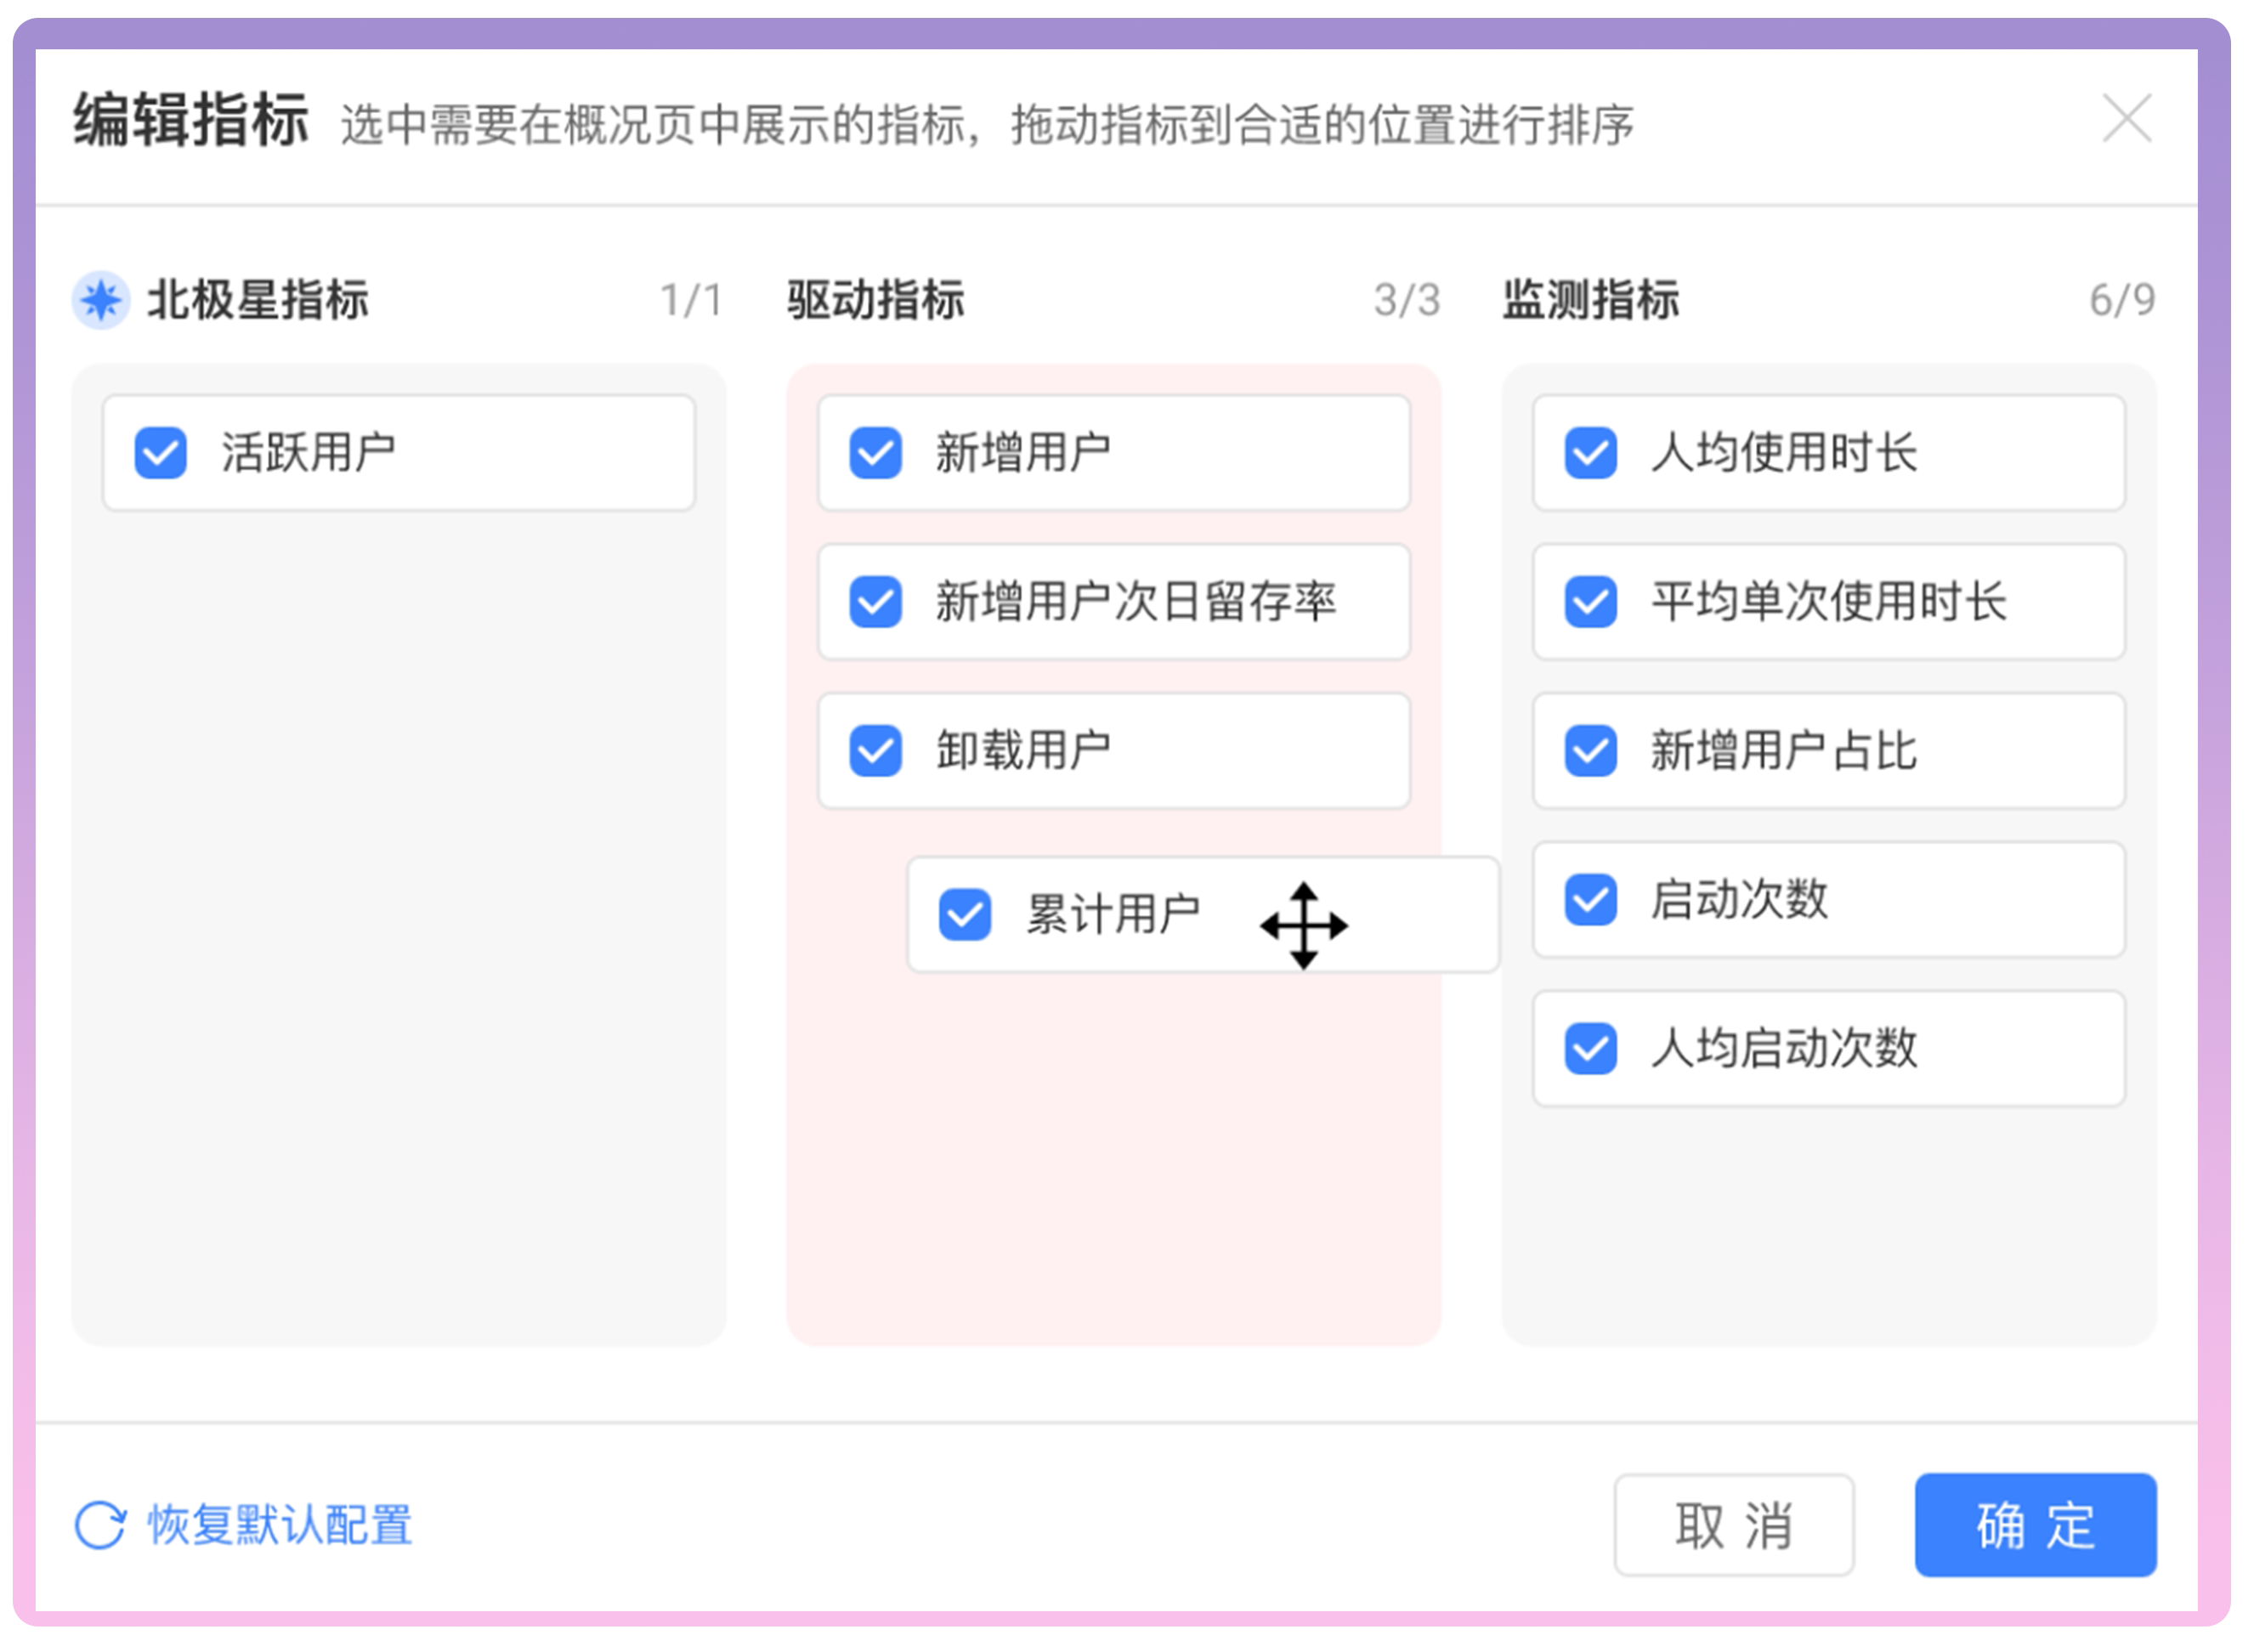Click the 监测指标 column heading
2254x1652 pixels.
coord(1591,300)
